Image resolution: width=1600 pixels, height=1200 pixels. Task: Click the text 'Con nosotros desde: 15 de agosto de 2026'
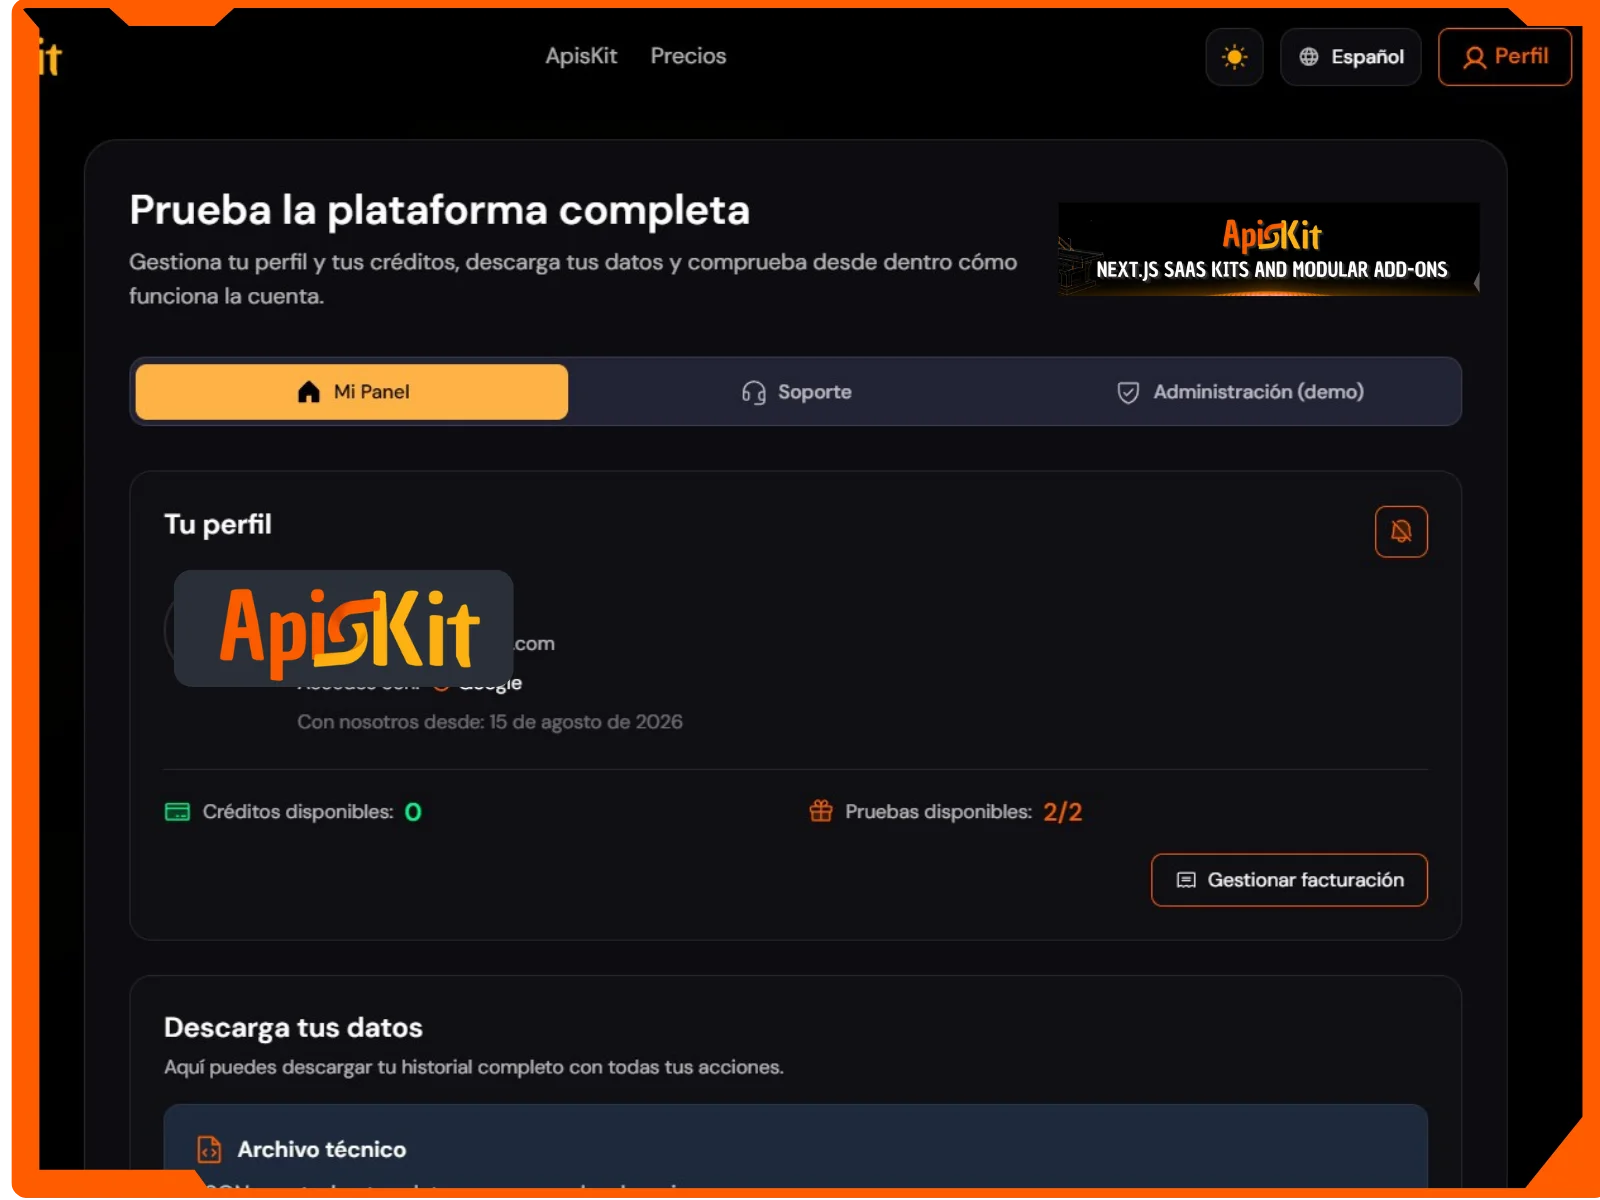(490, 722)
